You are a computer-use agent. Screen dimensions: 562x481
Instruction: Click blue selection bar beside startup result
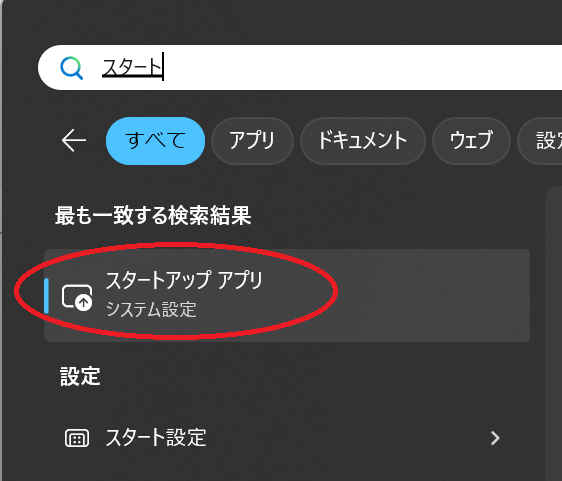[46, 296]
